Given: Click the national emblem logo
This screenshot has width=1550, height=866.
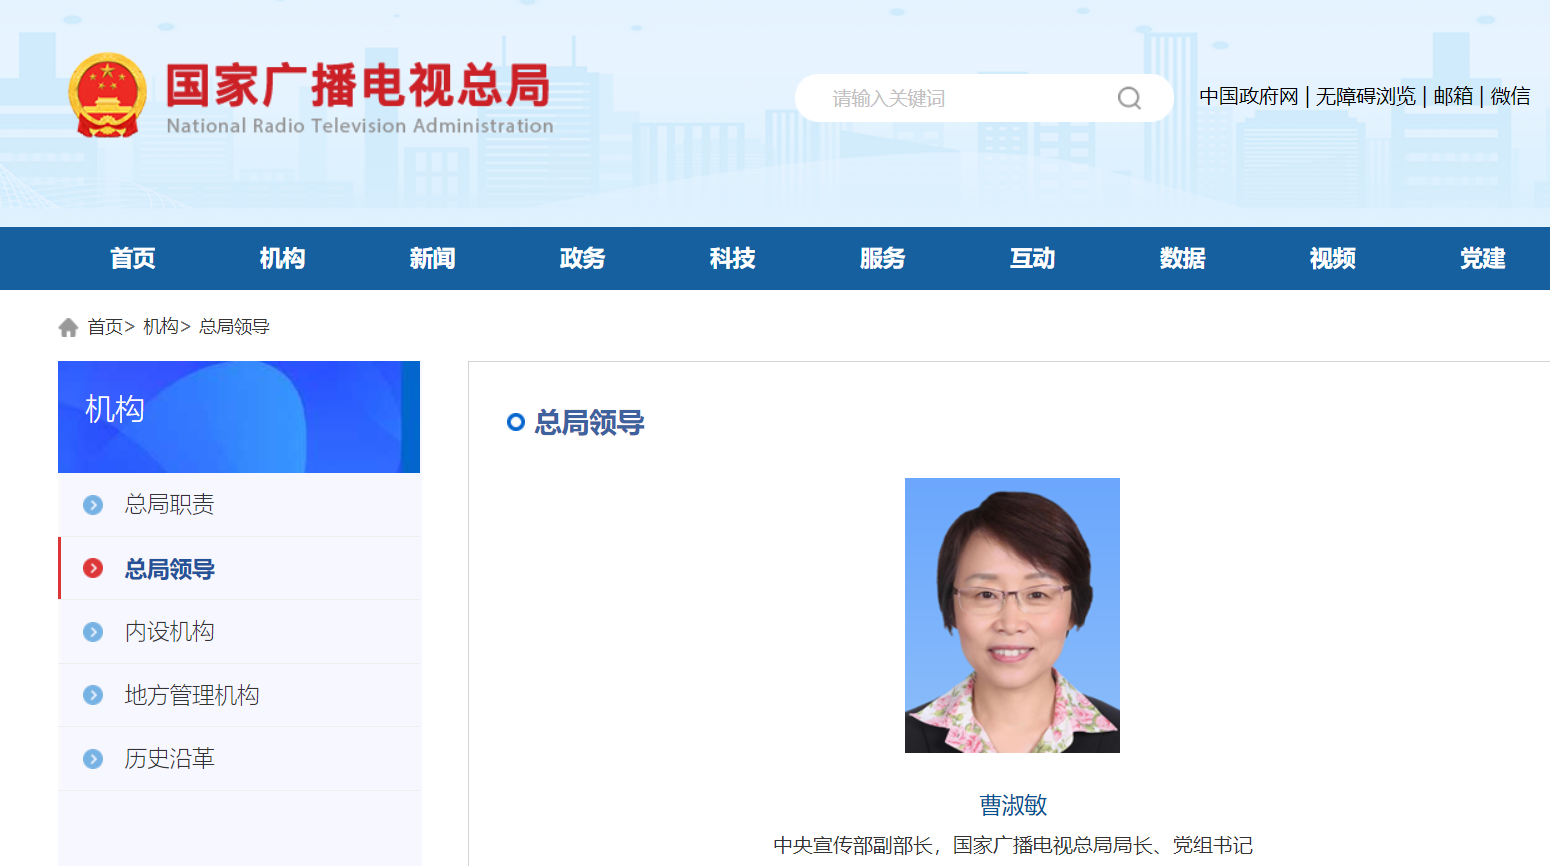Looking at the screenshot, I should 107,96.
